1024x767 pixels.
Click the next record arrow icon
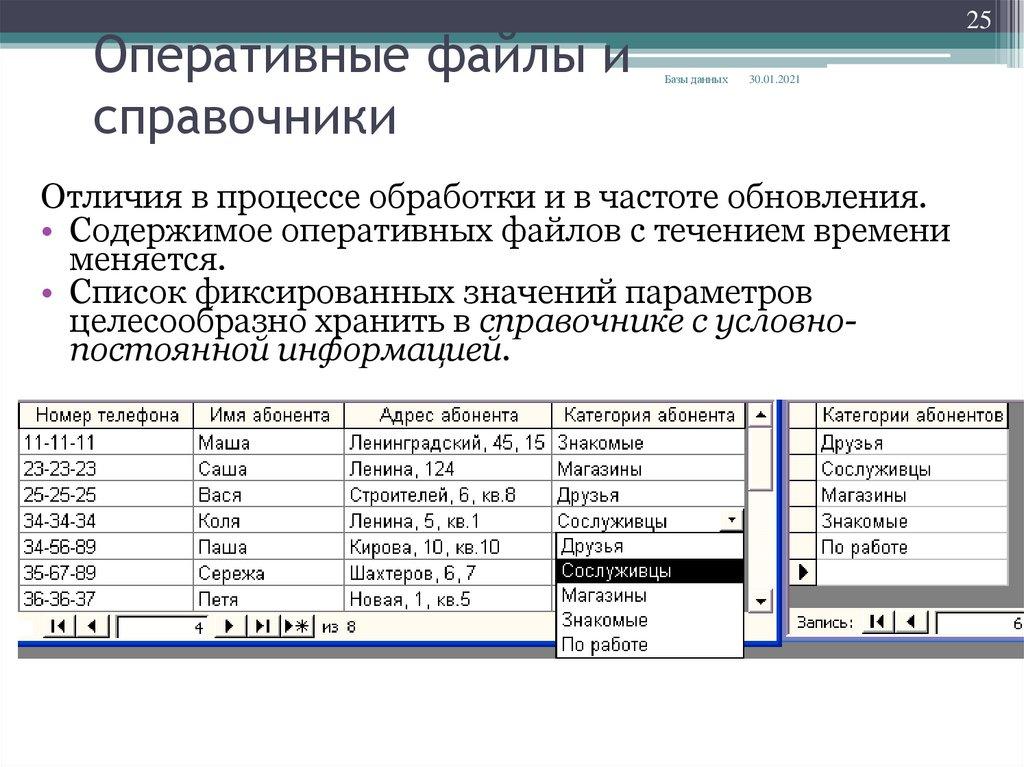[229, 624]
